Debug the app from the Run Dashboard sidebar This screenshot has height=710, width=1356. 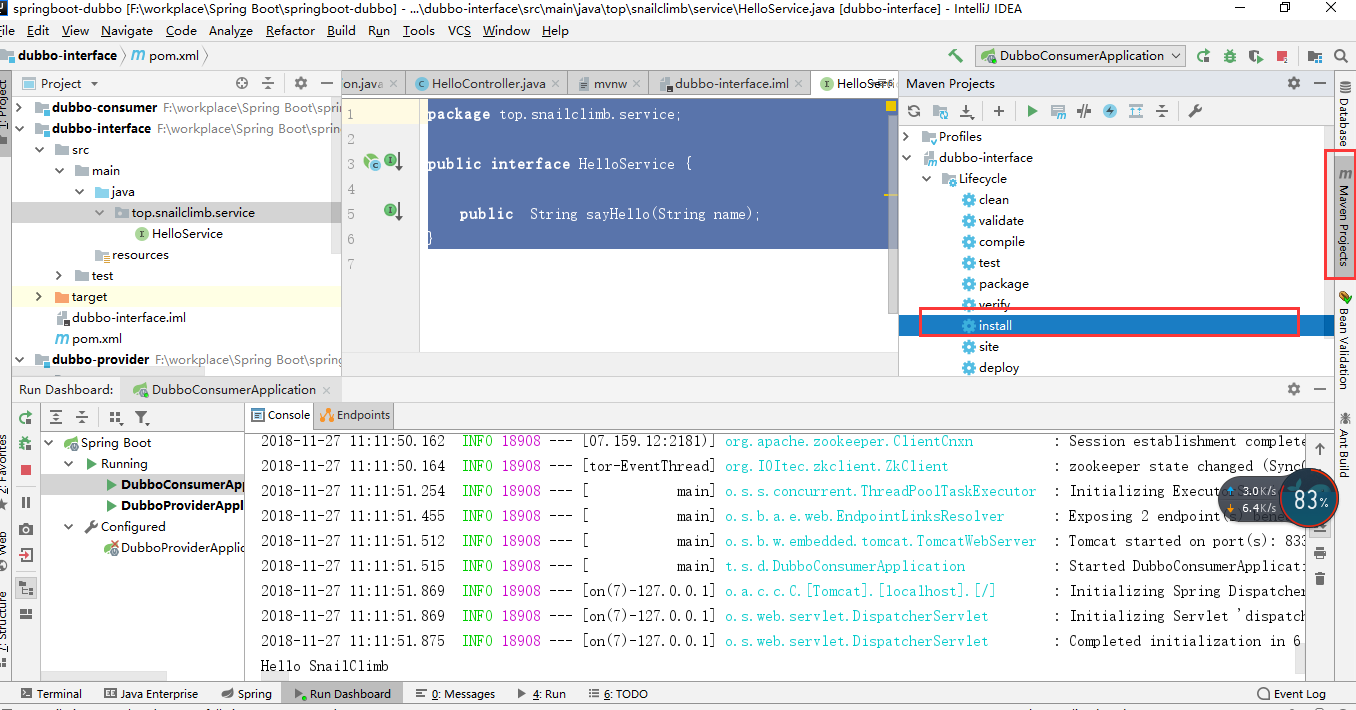click(26, 444)
